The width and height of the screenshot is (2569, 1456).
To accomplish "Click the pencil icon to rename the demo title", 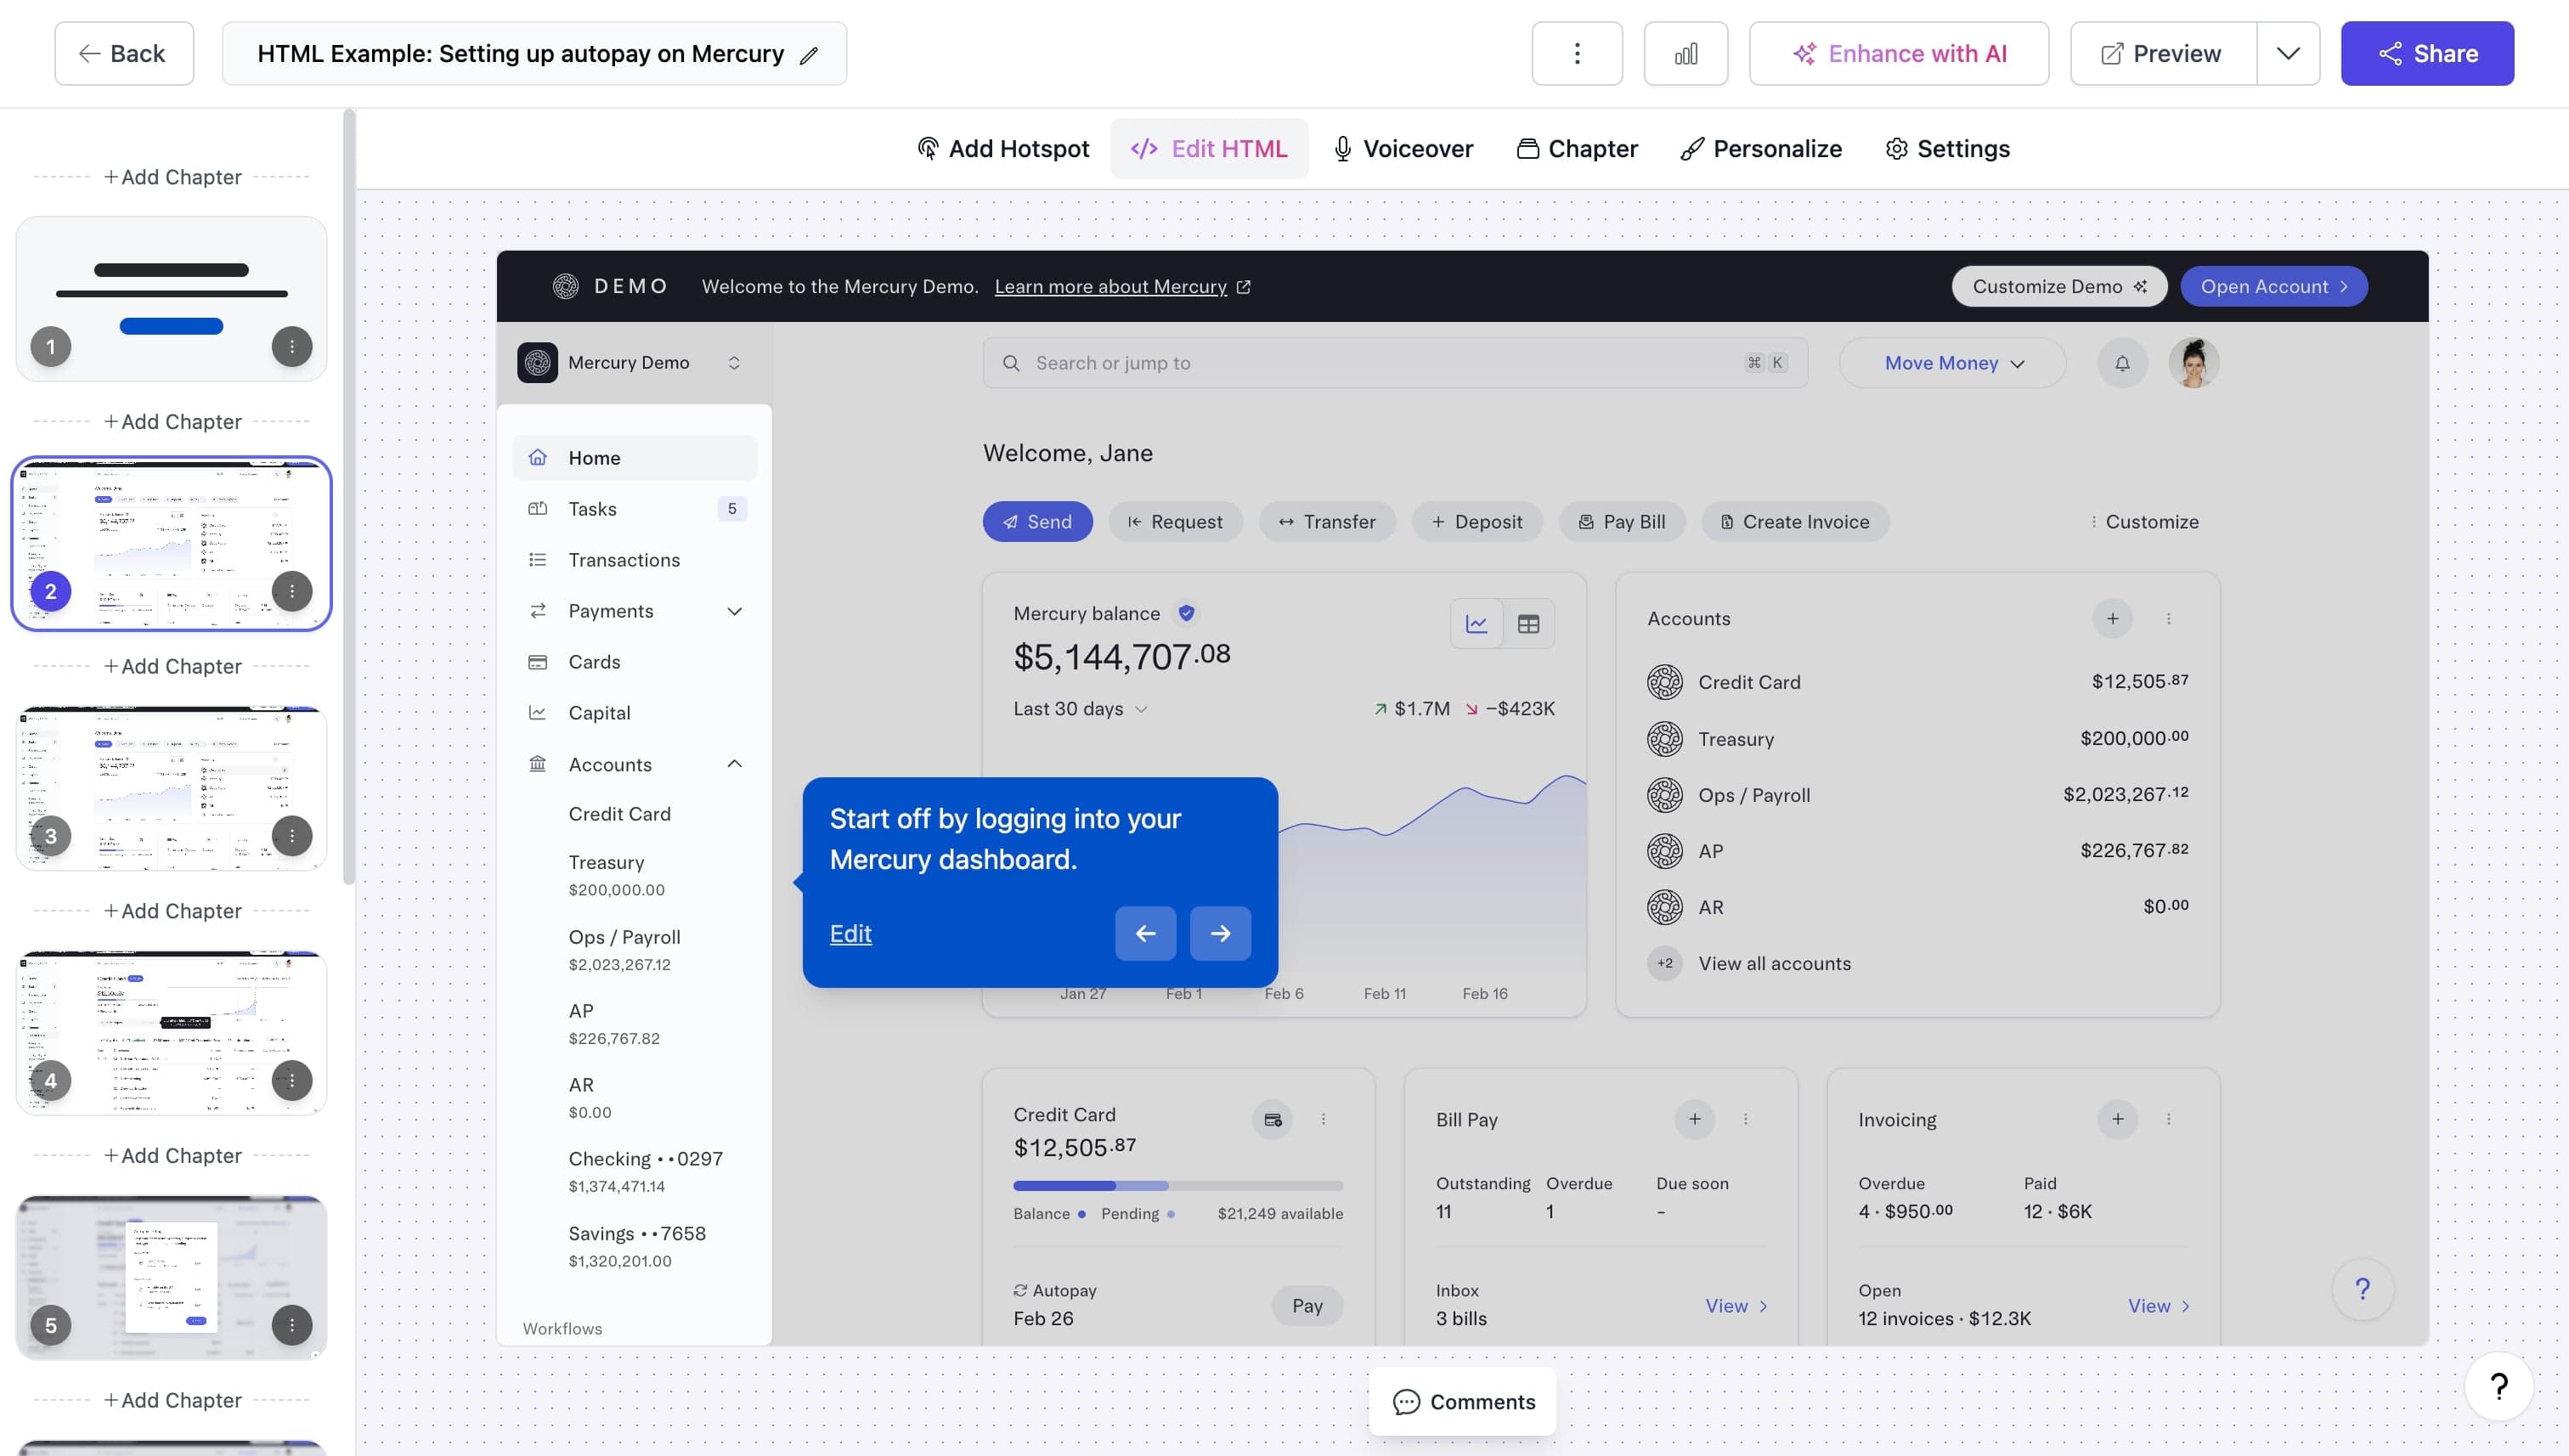I will coord(809,56).
